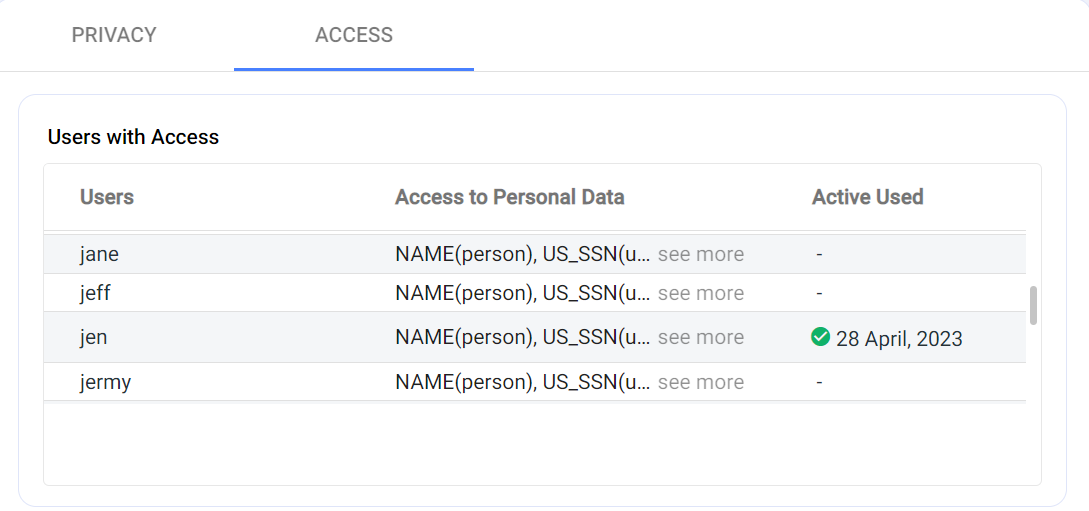Image resolution: width=1089 pixels, height=511 pixels.
Task: Click the Users column header
Action: click(107, 197)
